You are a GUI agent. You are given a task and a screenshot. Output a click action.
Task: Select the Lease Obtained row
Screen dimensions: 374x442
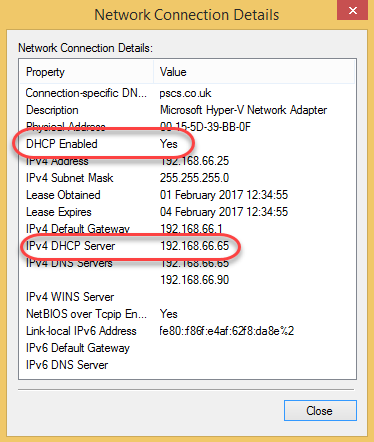coord(187,195)
